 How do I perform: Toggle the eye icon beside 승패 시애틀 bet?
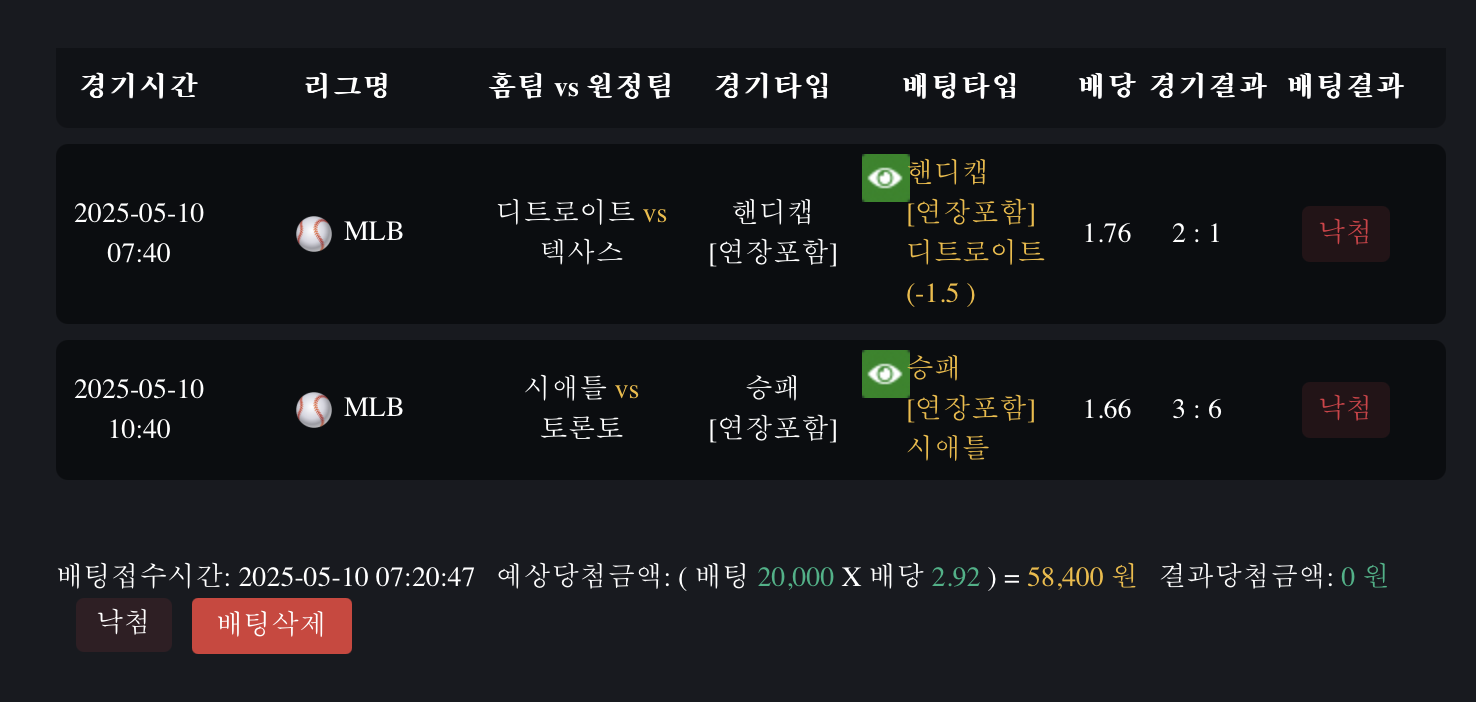[885, 374]
